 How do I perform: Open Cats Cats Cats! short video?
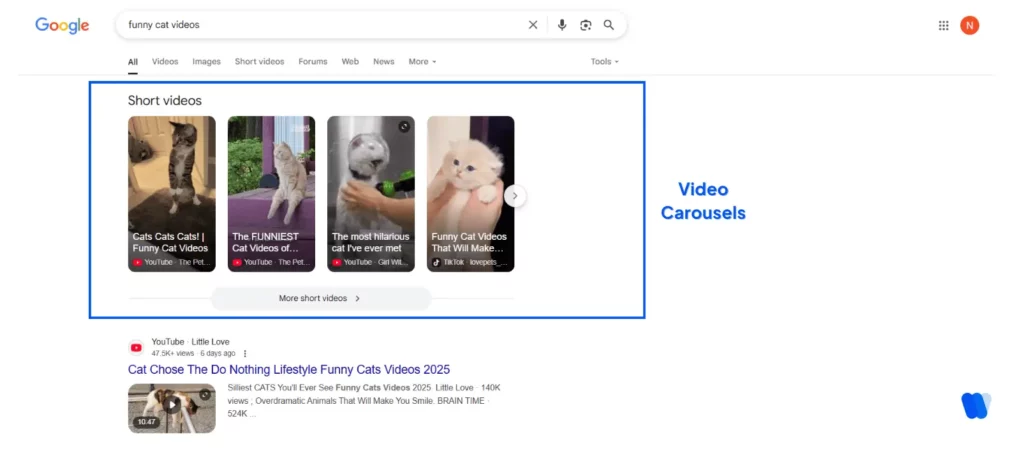(172, 194)
